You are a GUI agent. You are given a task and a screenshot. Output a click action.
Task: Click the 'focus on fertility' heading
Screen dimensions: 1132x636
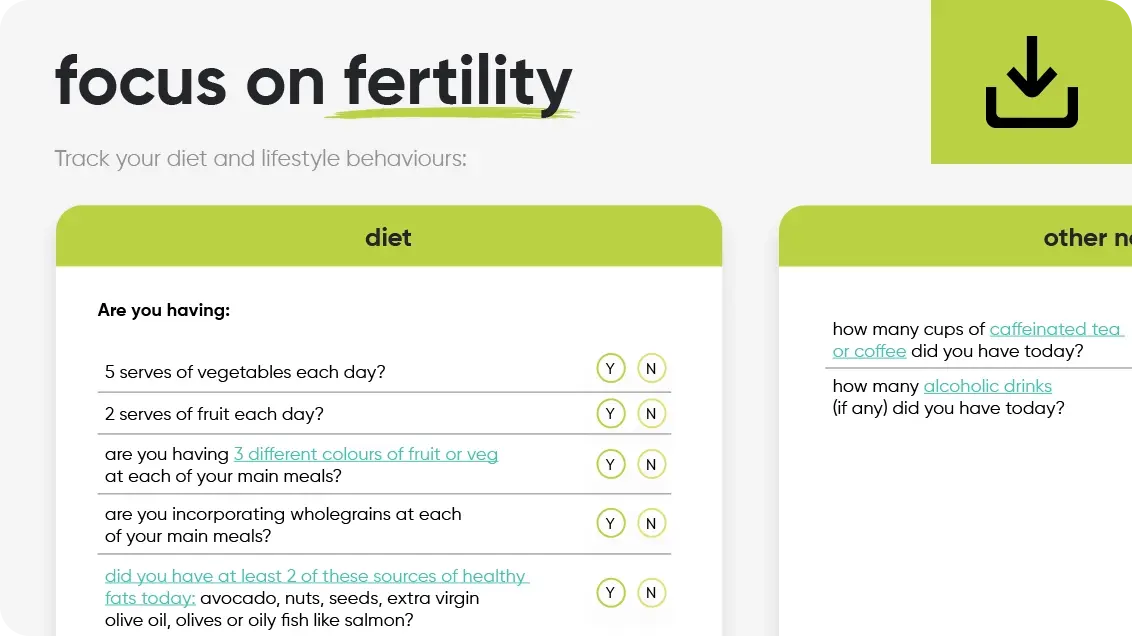313,81
